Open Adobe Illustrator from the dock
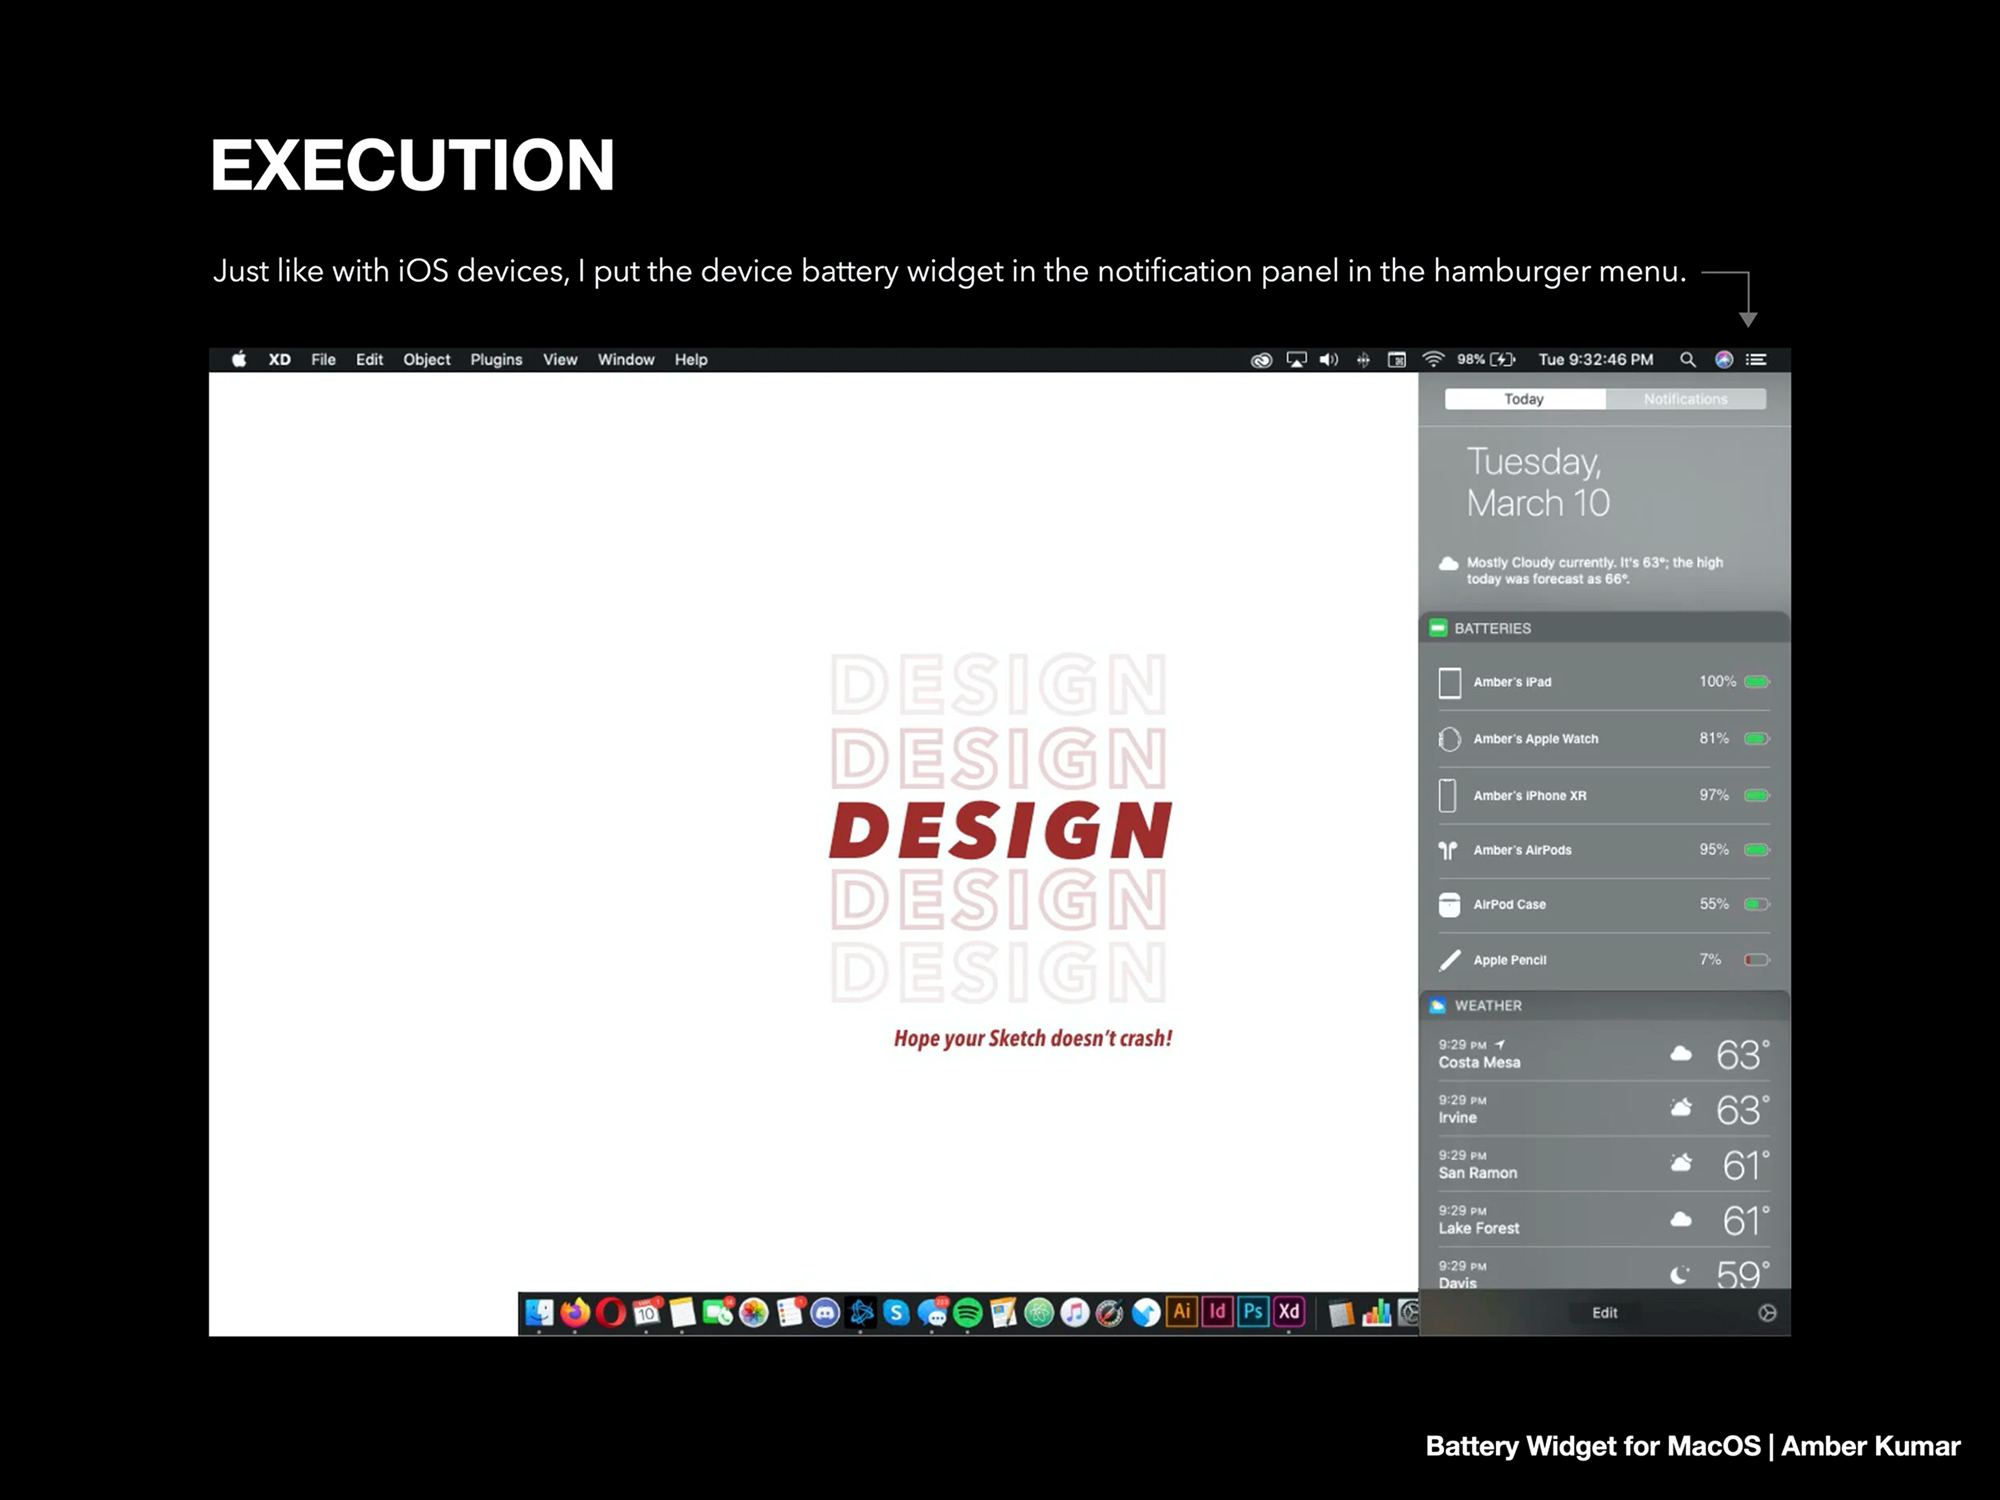 coord(1181,1312)
